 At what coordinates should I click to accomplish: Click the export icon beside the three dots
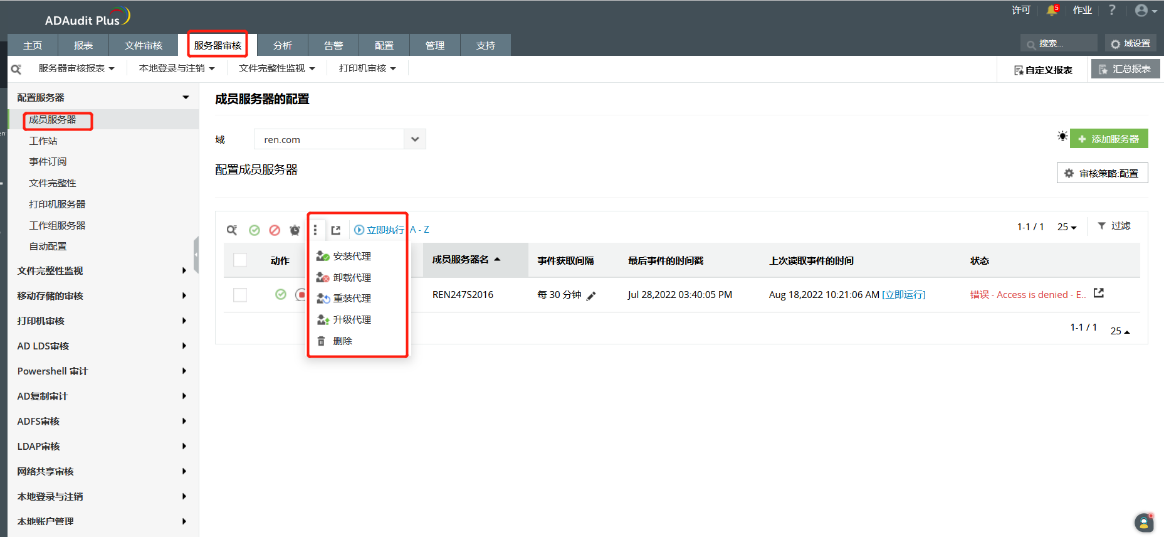[x=336, y=230]
